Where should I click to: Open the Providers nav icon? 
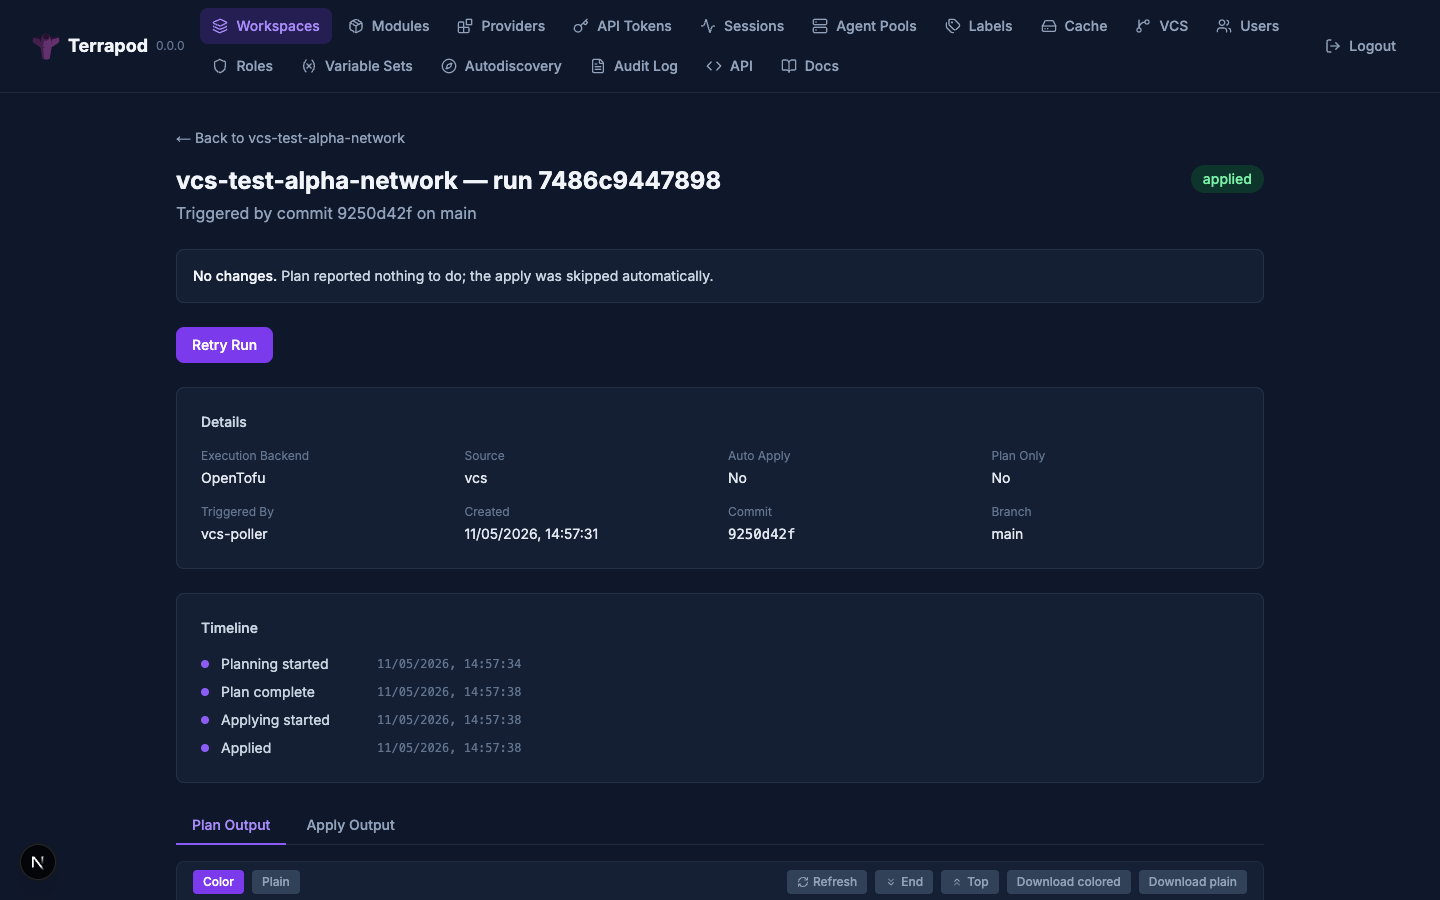465,26
